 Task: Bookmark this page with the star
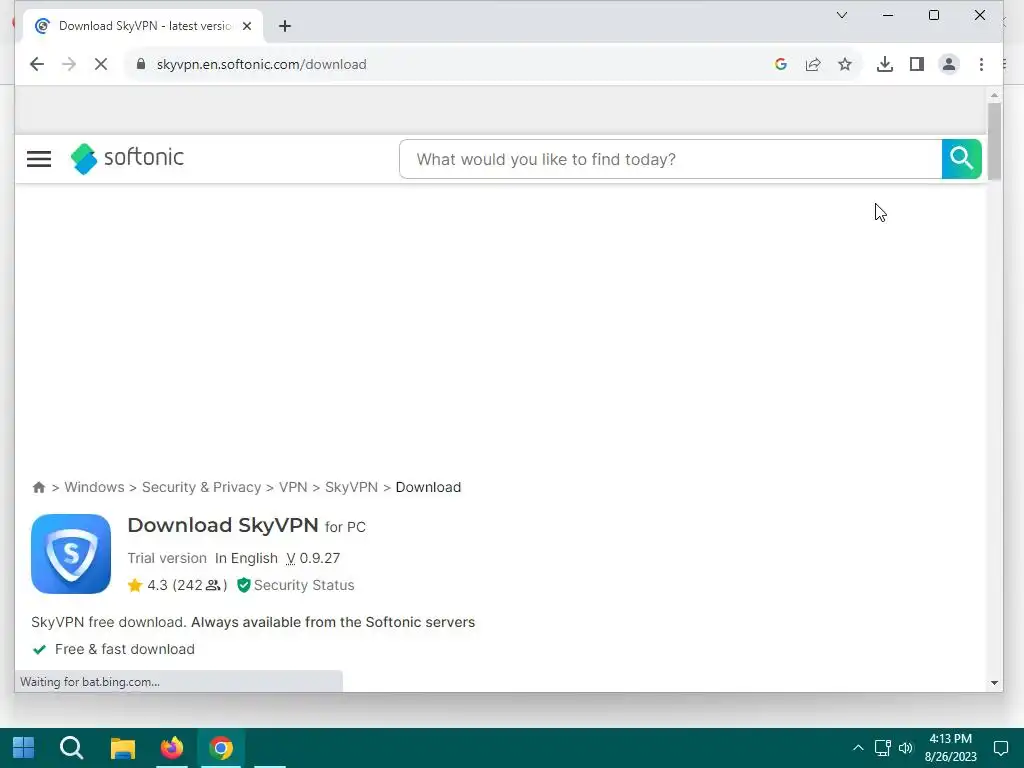(x=844, y=64)
